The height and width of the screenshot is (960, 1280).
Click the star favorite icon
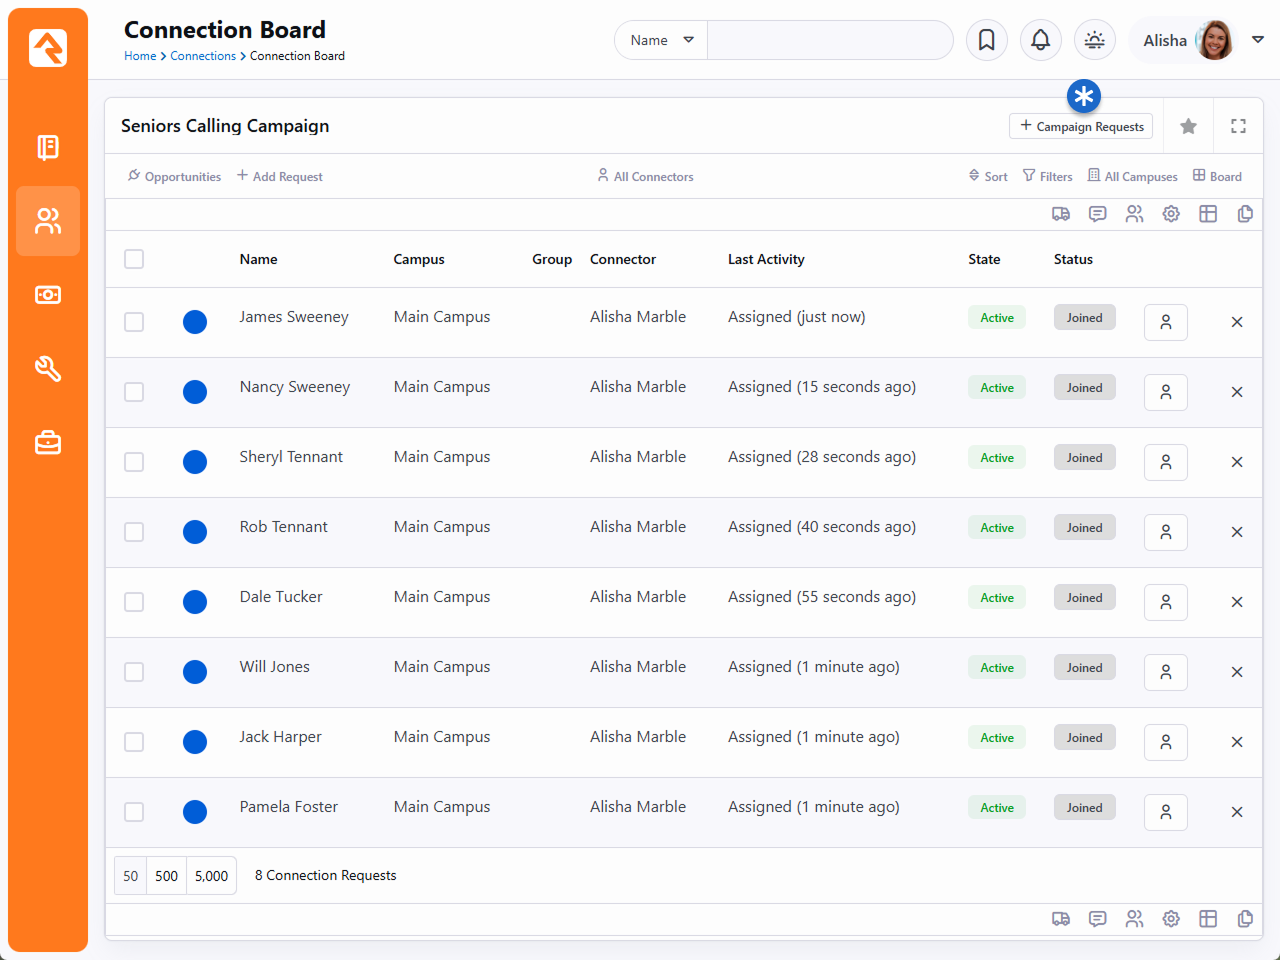(x=1188, y=126)
